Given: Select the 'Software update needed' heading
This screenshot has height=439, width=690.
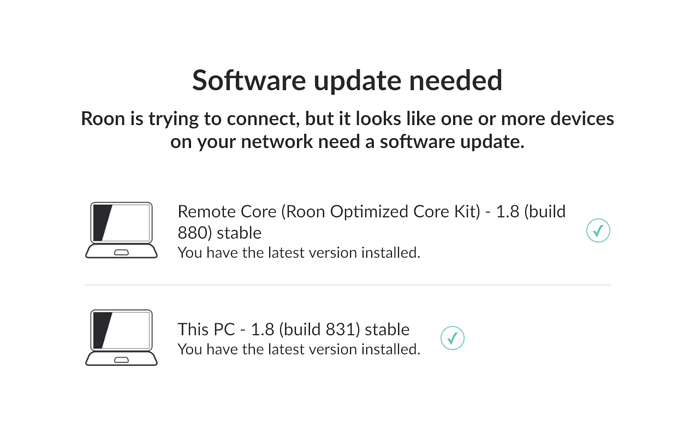Looking at the screenshot, I should [347, 80].
